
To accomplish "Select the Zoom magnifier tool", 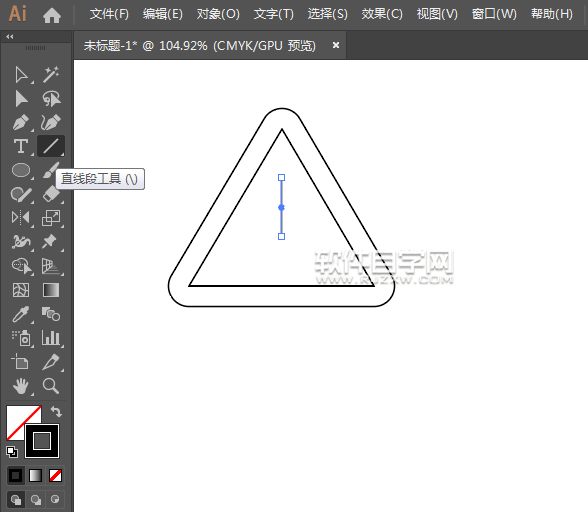I will (51, 386).
